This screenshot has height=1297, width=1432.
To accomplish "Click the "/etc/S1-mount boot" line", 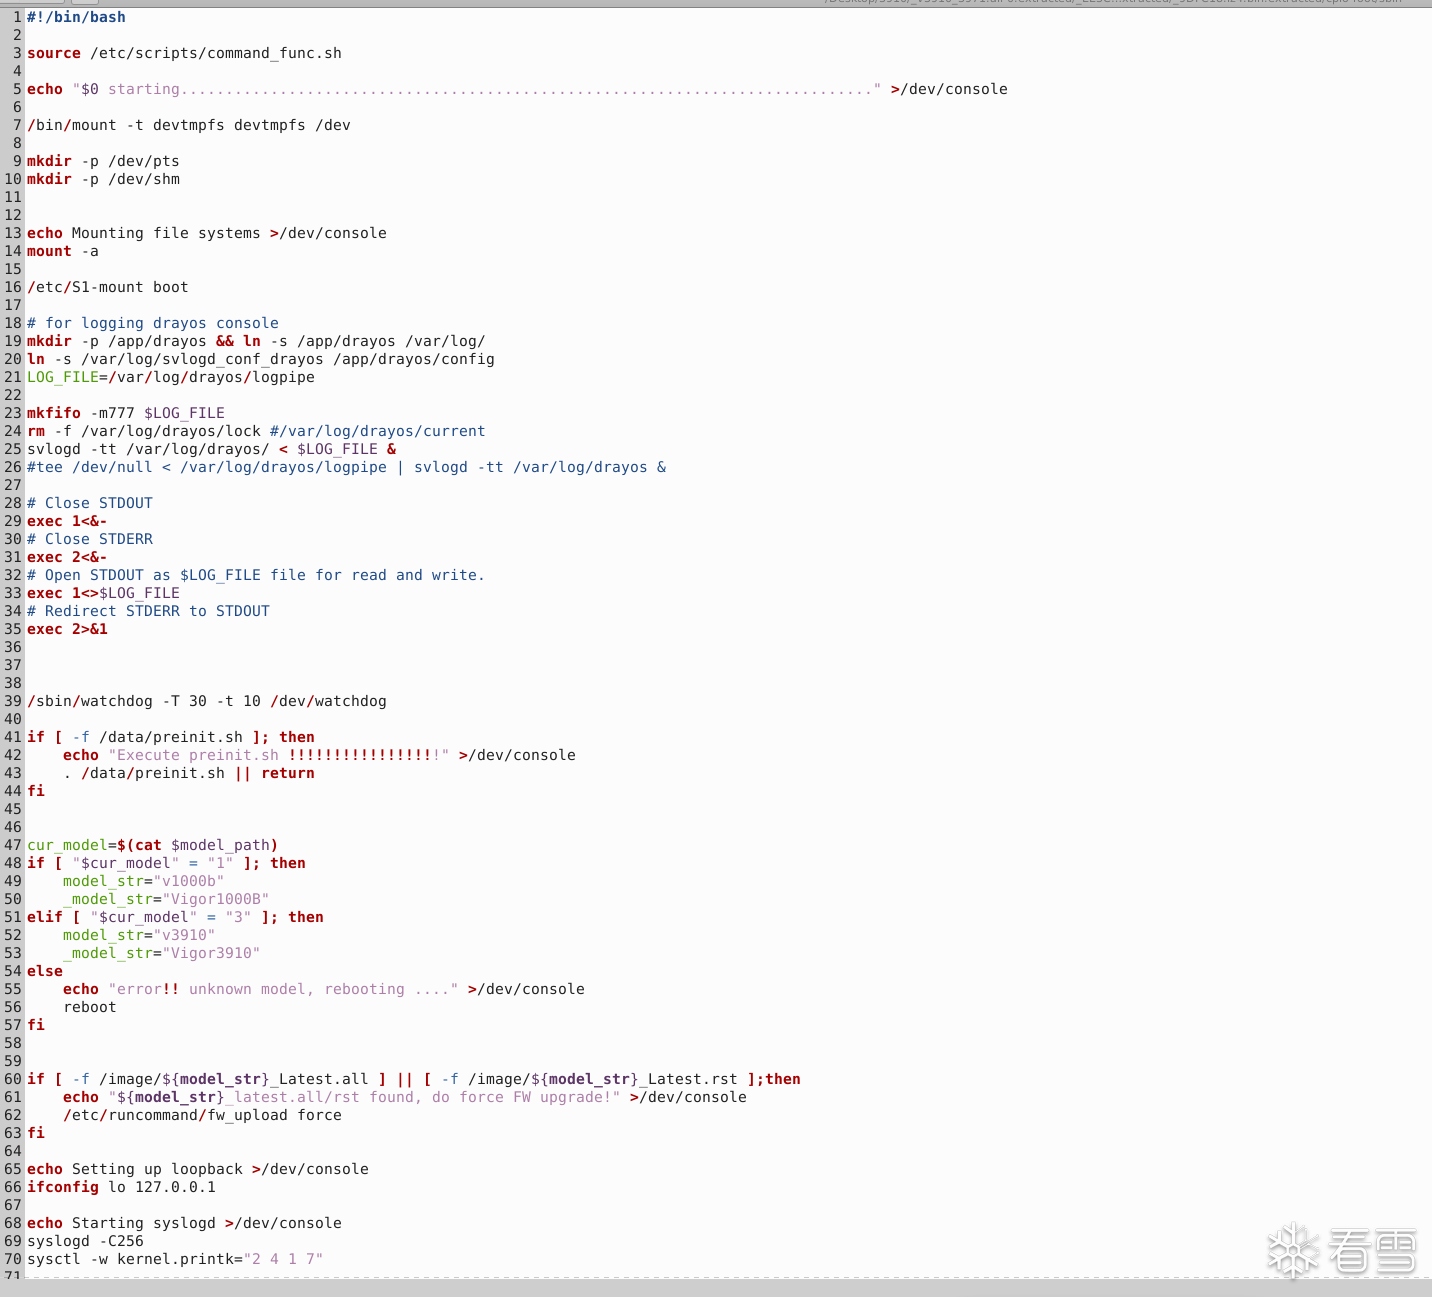I will coord(108,287).
